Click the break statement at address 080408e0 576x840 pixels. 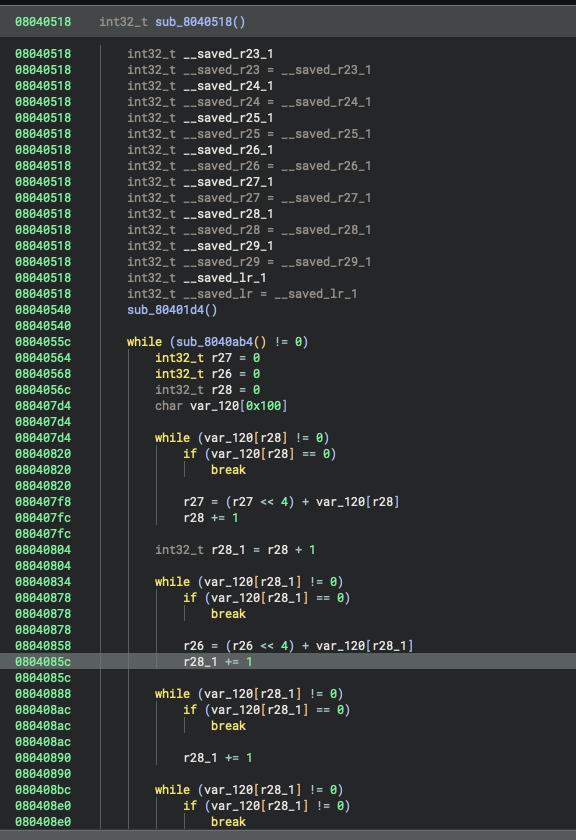point(228,822)
